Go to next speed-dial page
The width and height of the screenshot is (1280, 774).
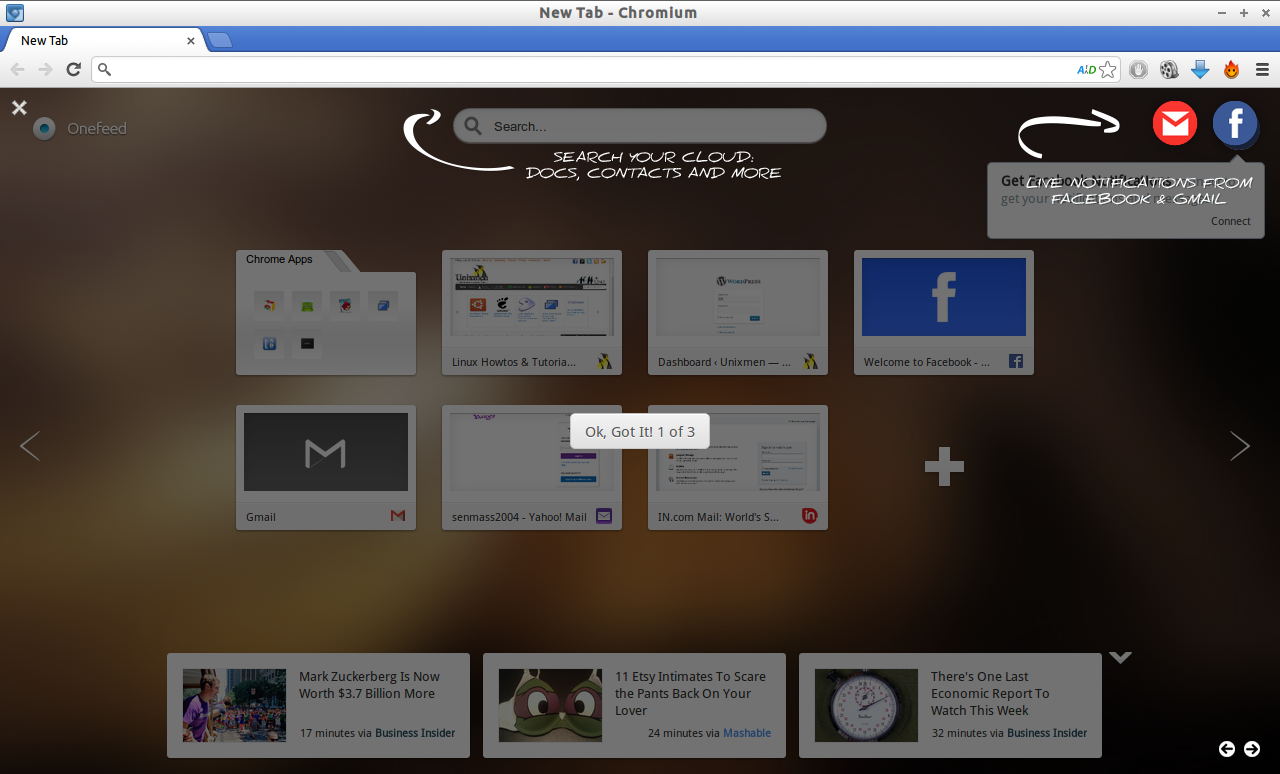tap(1240, 446)
